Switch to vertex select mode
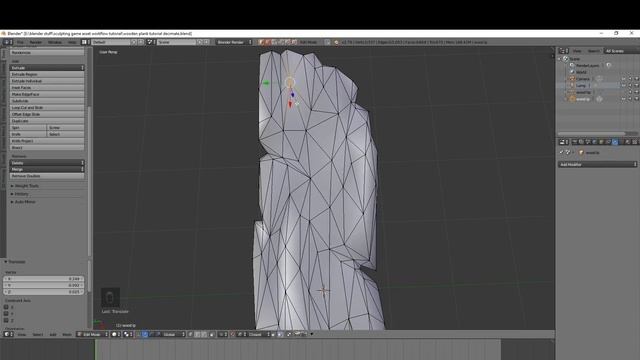The image size is (640, 360). [x=190, y=334]
